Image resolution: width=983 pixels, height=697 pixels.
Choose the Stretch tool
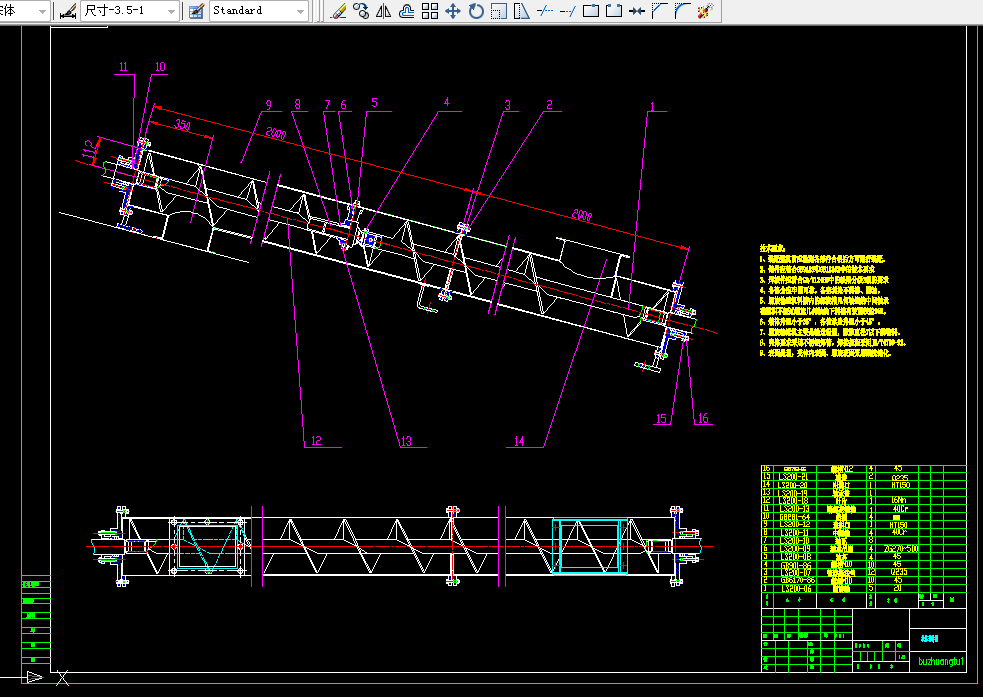tap(521, 11)
